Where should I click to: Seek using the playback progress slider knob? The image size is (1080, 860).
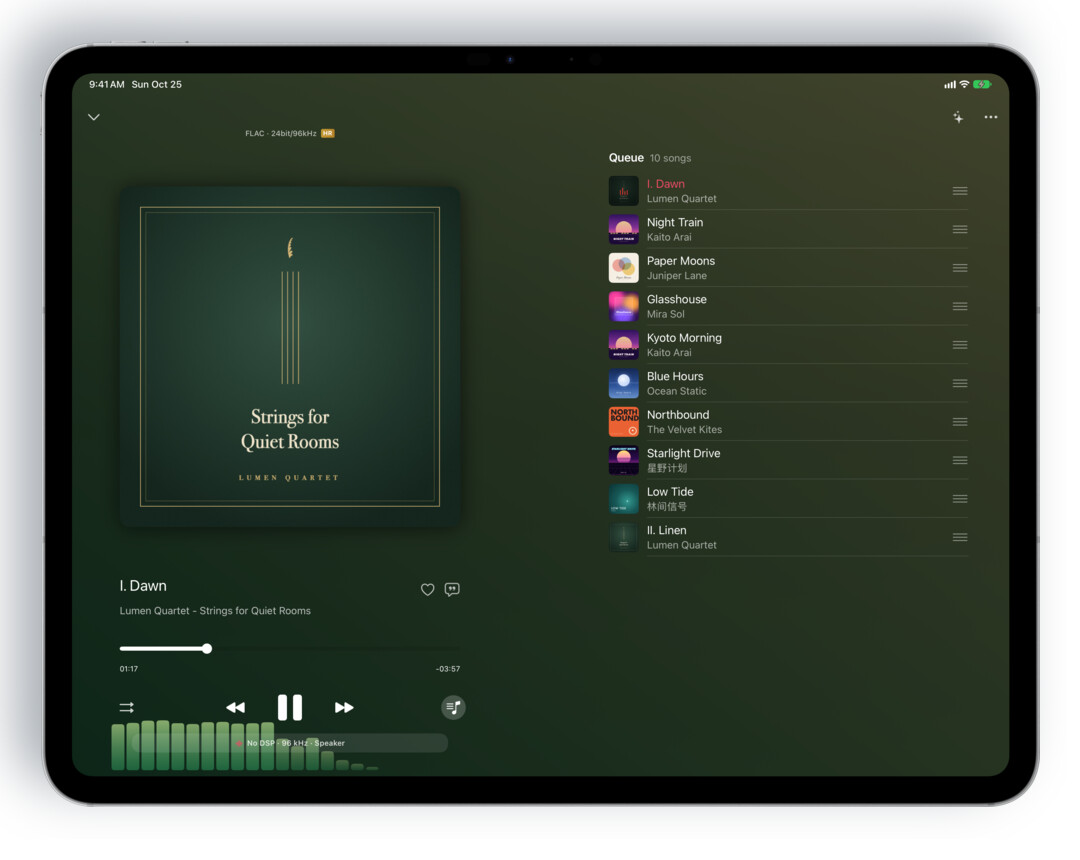[x=207, y=649]
